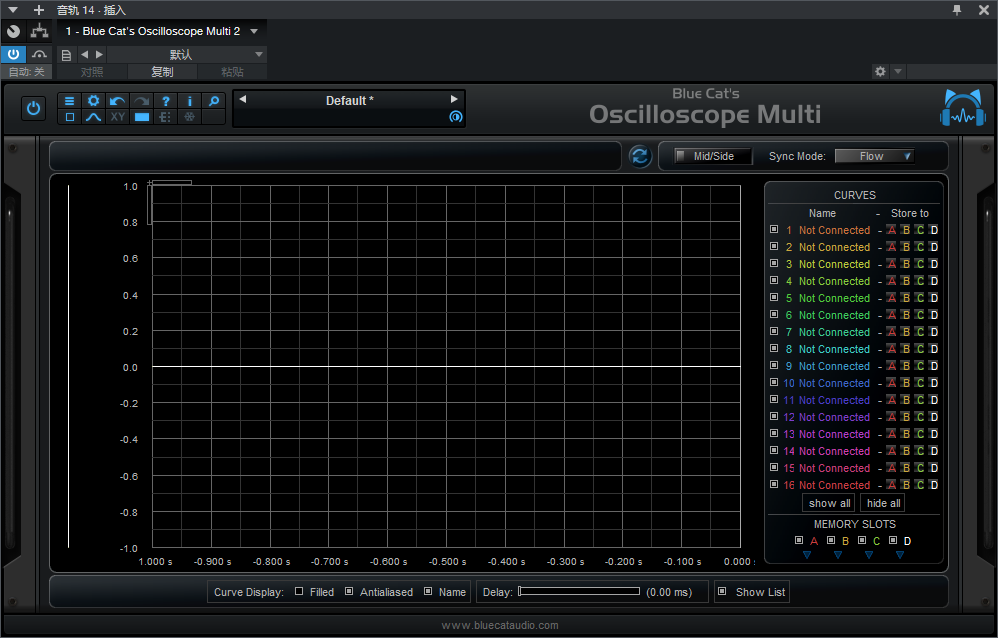
Task: Pin the plugin window
Action: pyautogui.click(x=957, y=10)
